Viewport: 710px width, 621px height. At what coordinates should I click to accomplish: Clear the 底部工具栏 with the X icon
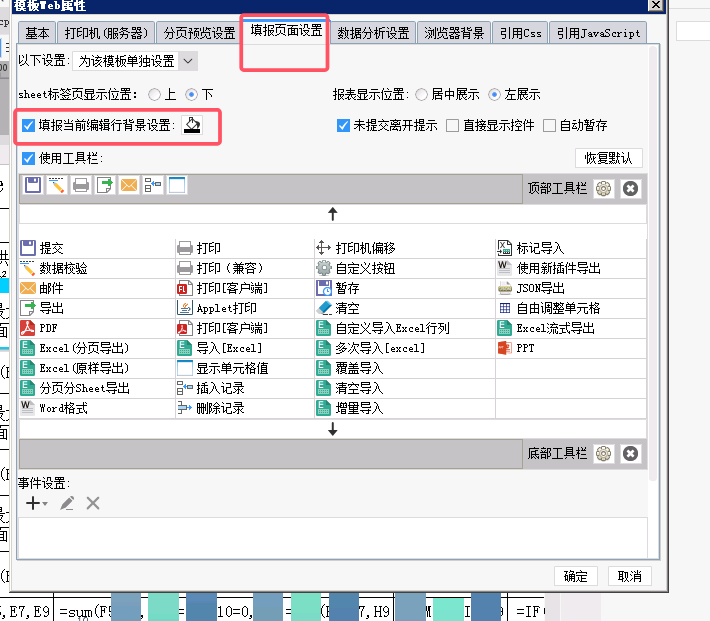[630, 453]
